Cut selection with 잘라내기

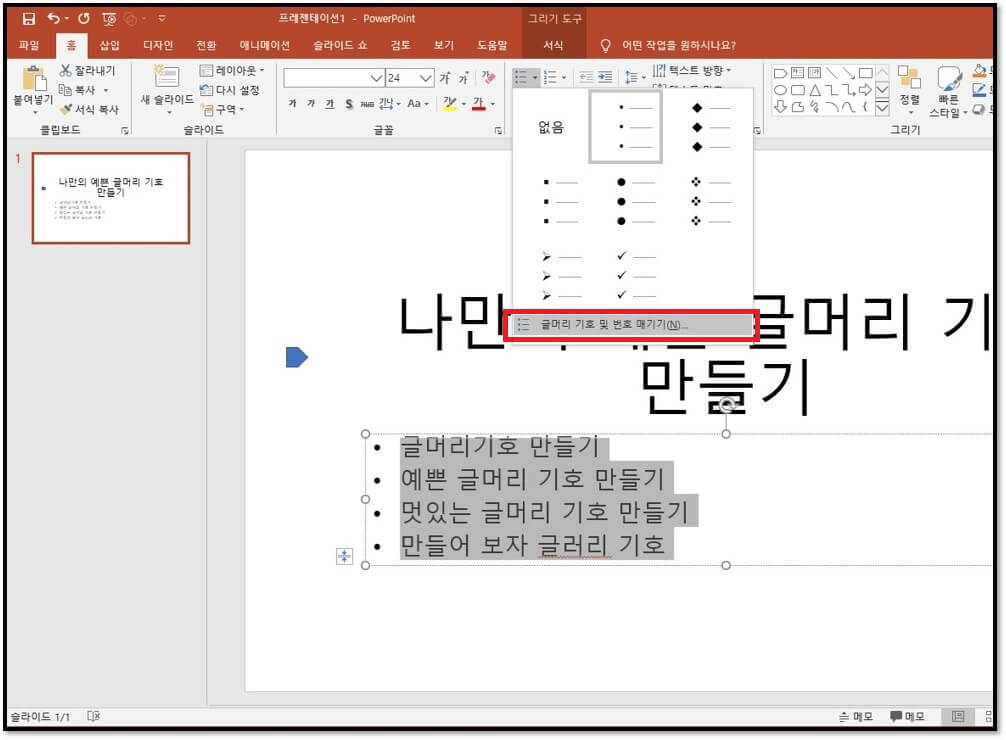pyautogui.click(x=87, y=71)
